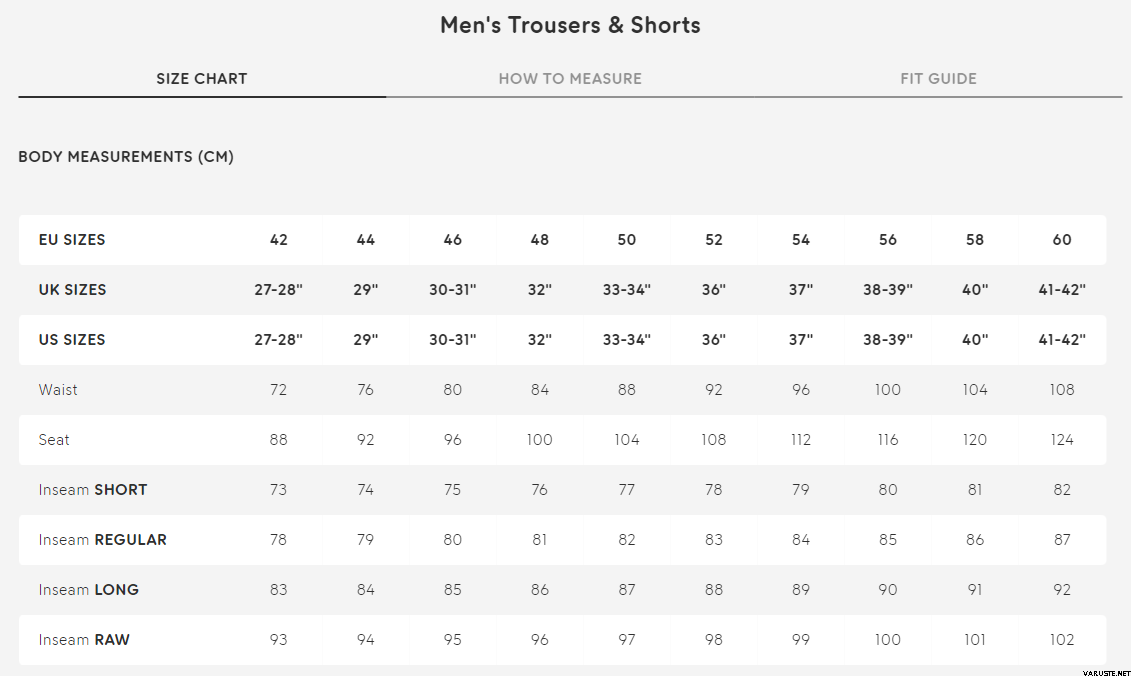
Task: Click EU size 42 column header
Action: [279, 240]
